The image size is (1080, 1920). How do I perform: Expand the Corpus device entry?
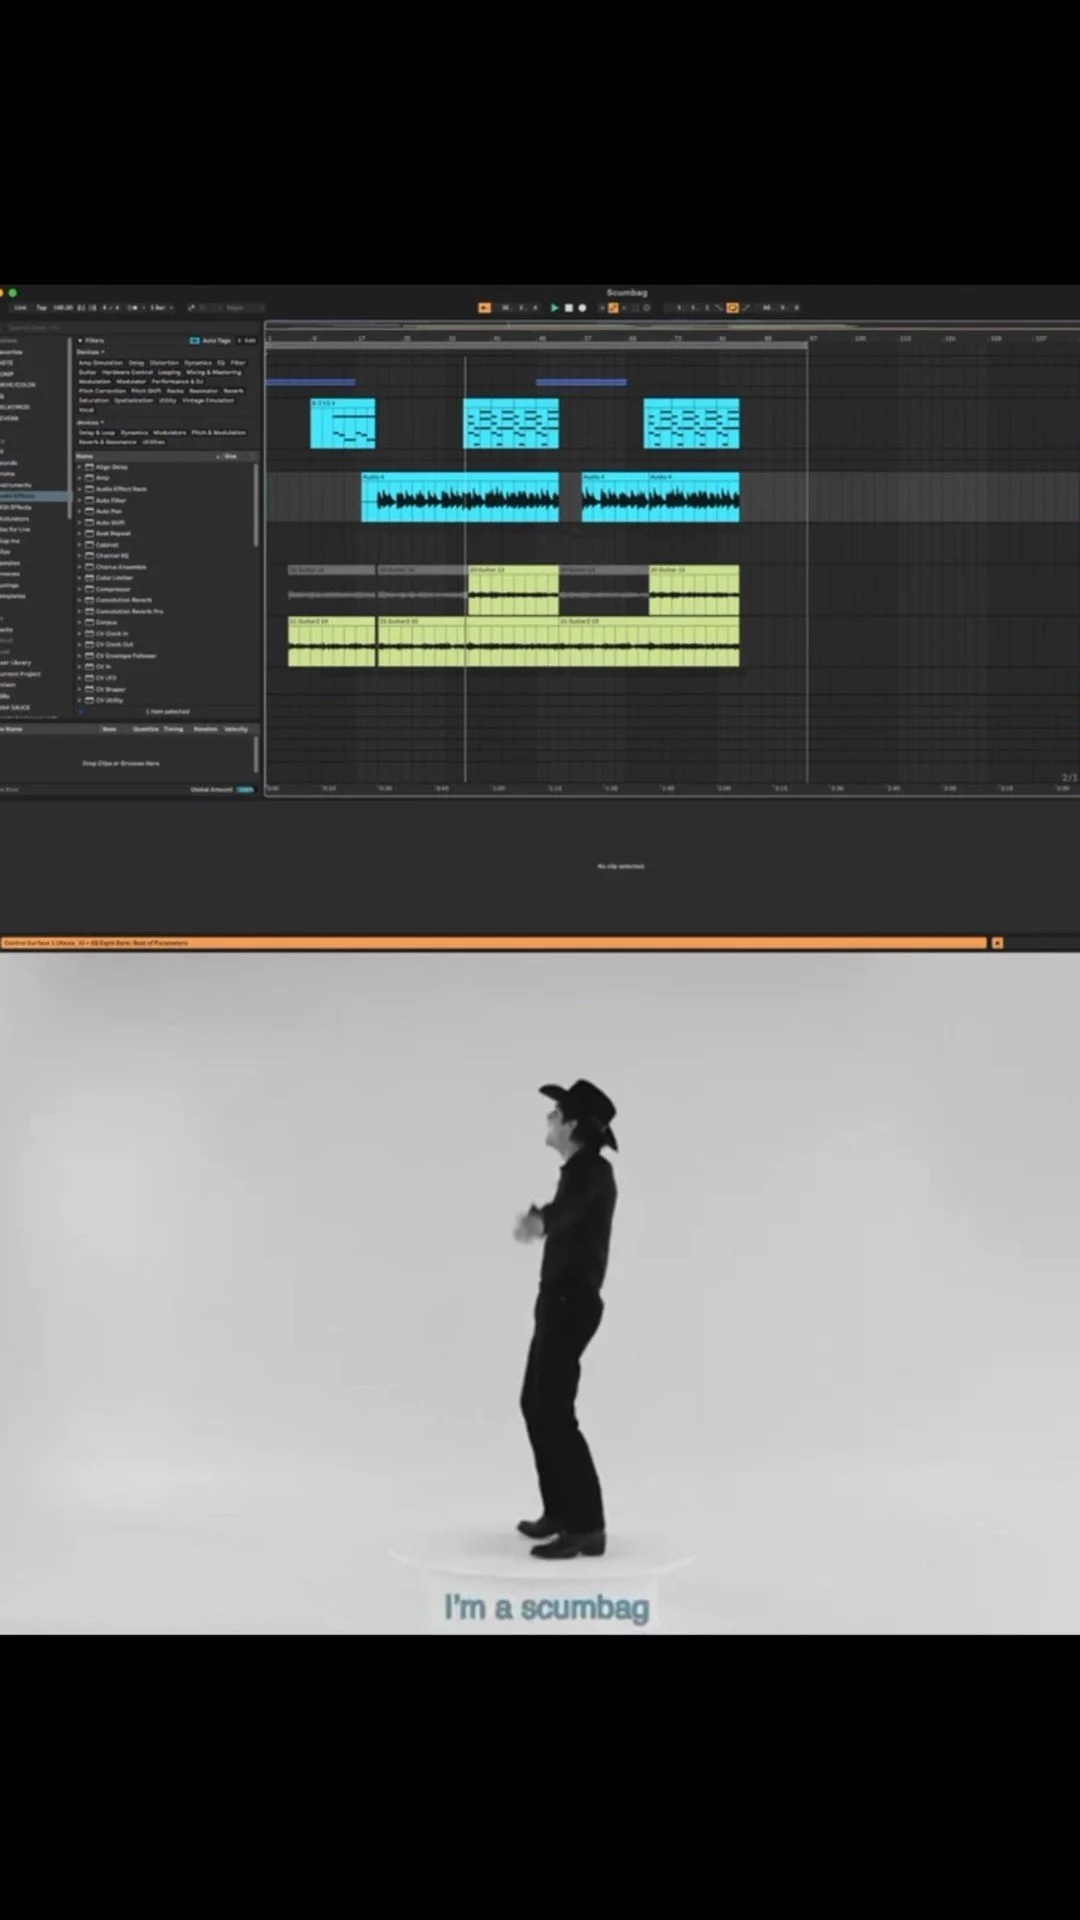coord(80,622)
